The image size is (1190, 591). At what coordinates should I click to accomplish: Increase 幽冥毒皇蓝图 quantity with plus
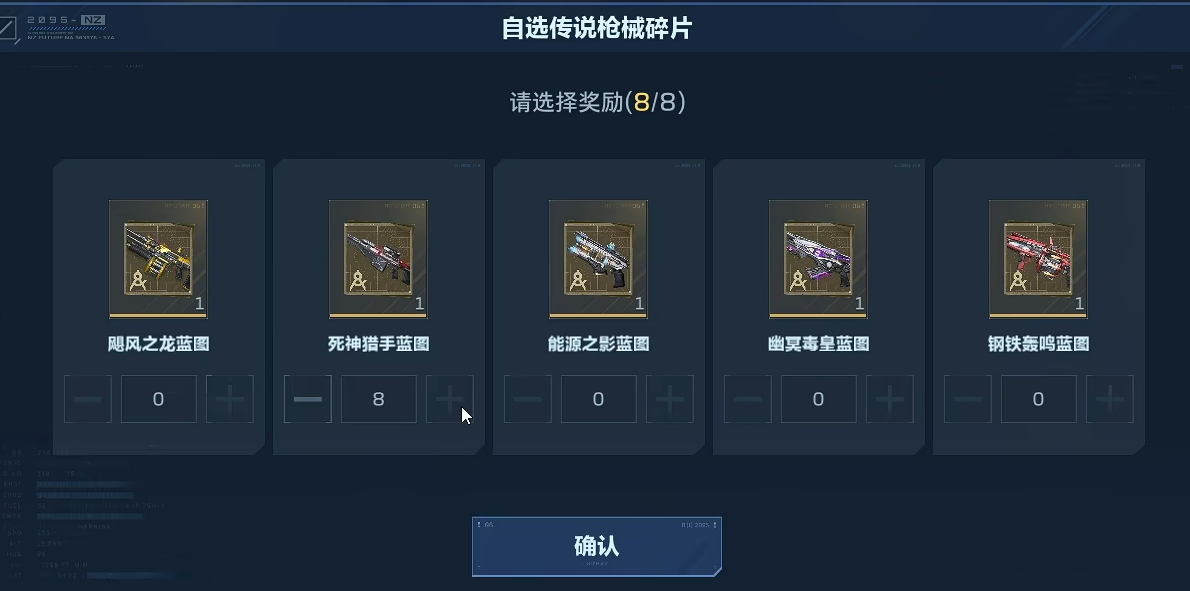click(890, 399)
